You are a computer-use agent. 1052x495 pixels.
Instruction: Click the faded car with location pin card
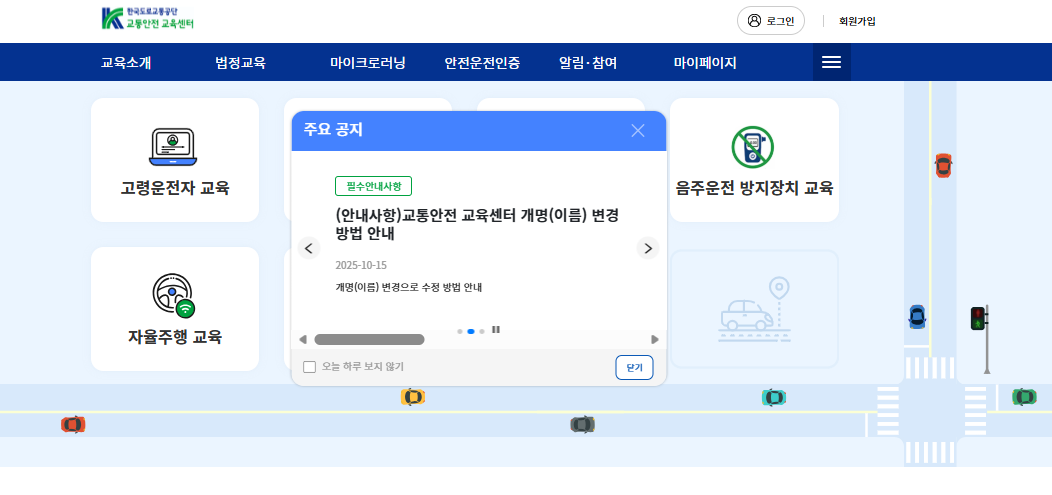tap(754, 309)
